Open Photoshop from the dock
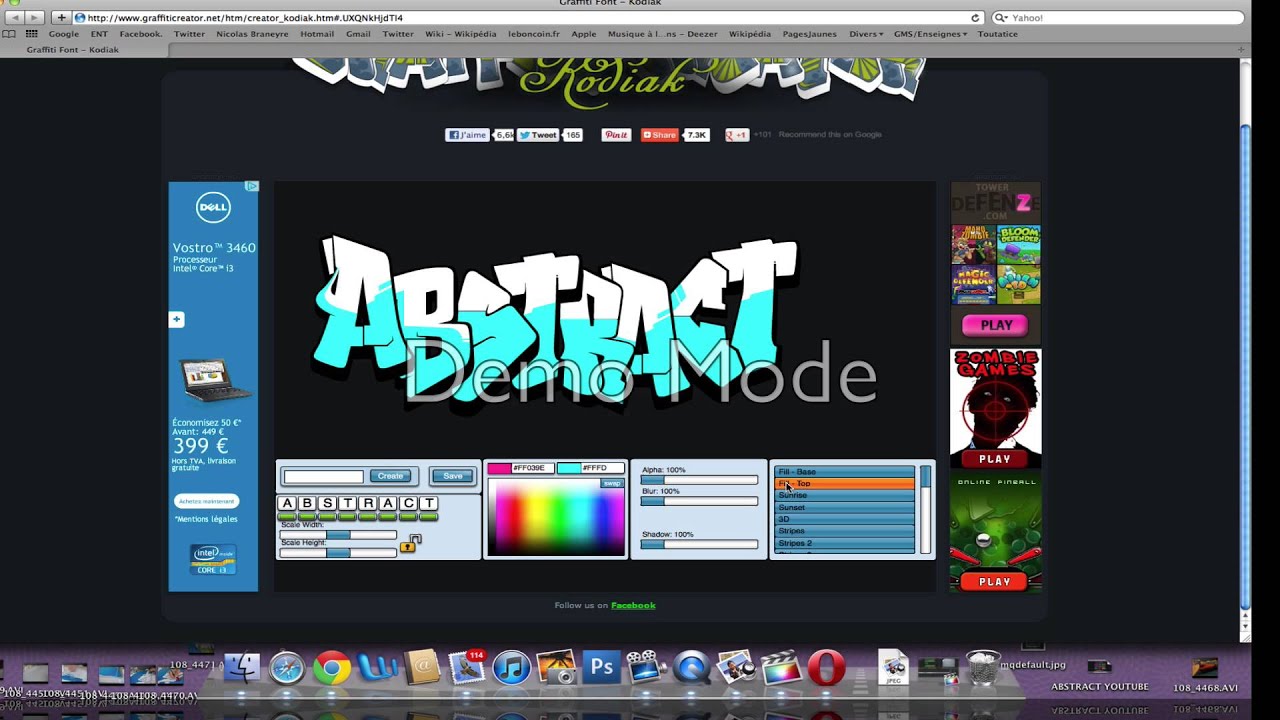 [x=602, y=666]
